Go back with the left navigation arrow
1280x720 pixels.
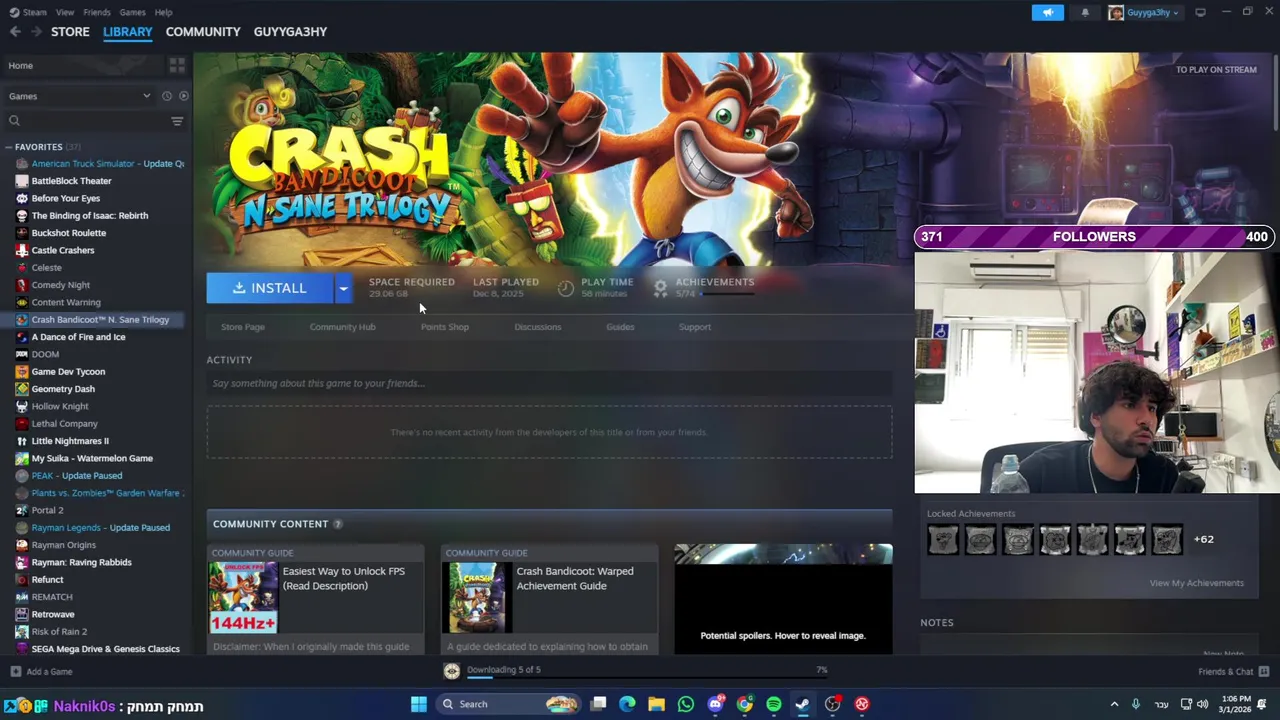15,32
